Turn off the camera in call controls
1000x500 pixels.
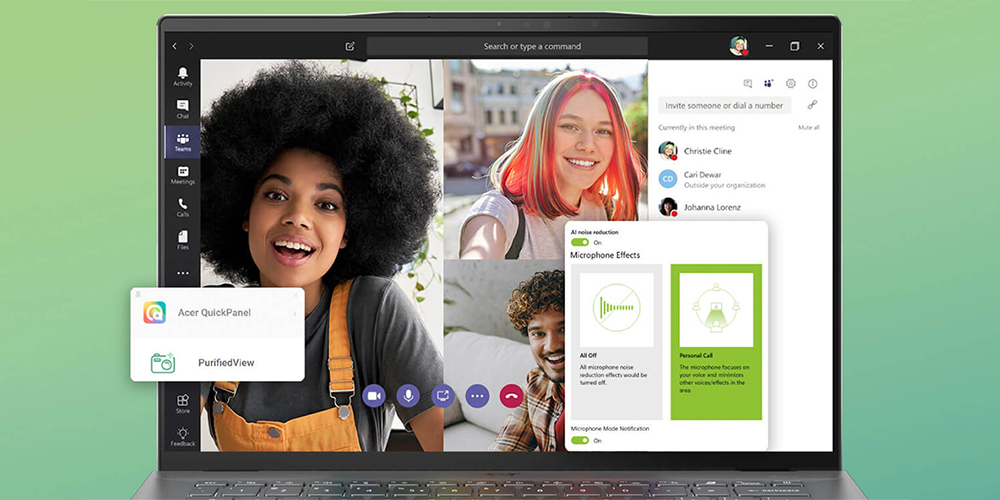pyautogui.click(x=374, y=396)
